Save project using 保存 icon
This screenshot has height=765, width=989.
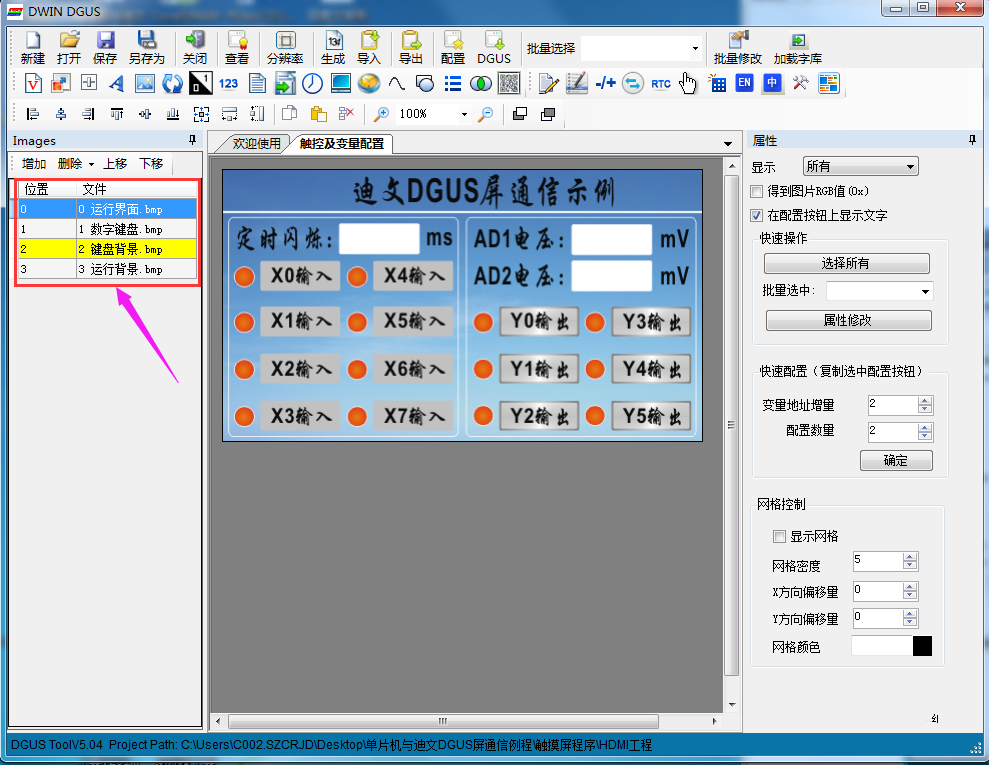(x=105, y=48)
